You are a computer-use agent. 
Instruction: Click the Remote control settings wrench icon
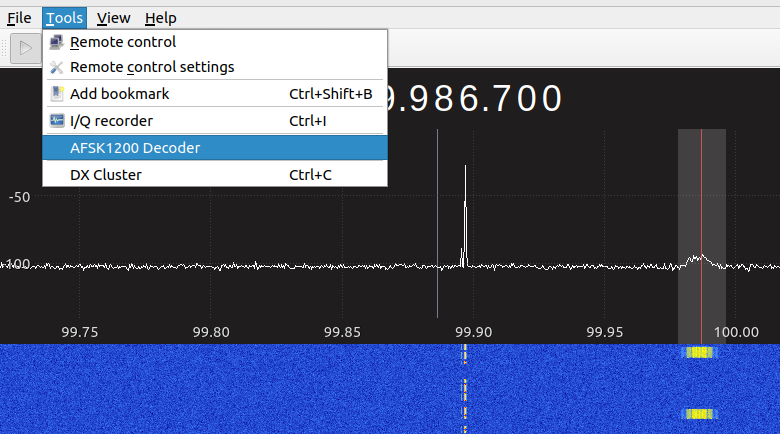[x=57, y=67]
